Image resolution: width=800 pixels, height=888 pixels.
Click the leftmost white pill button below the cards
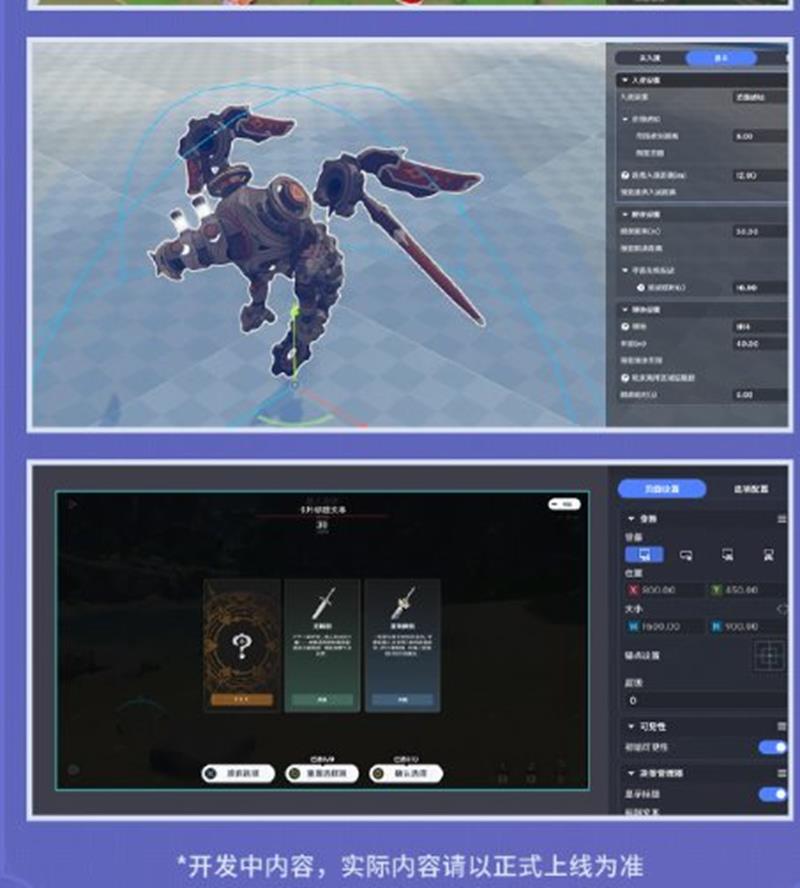pyautogui.click(x=238, y=773)
